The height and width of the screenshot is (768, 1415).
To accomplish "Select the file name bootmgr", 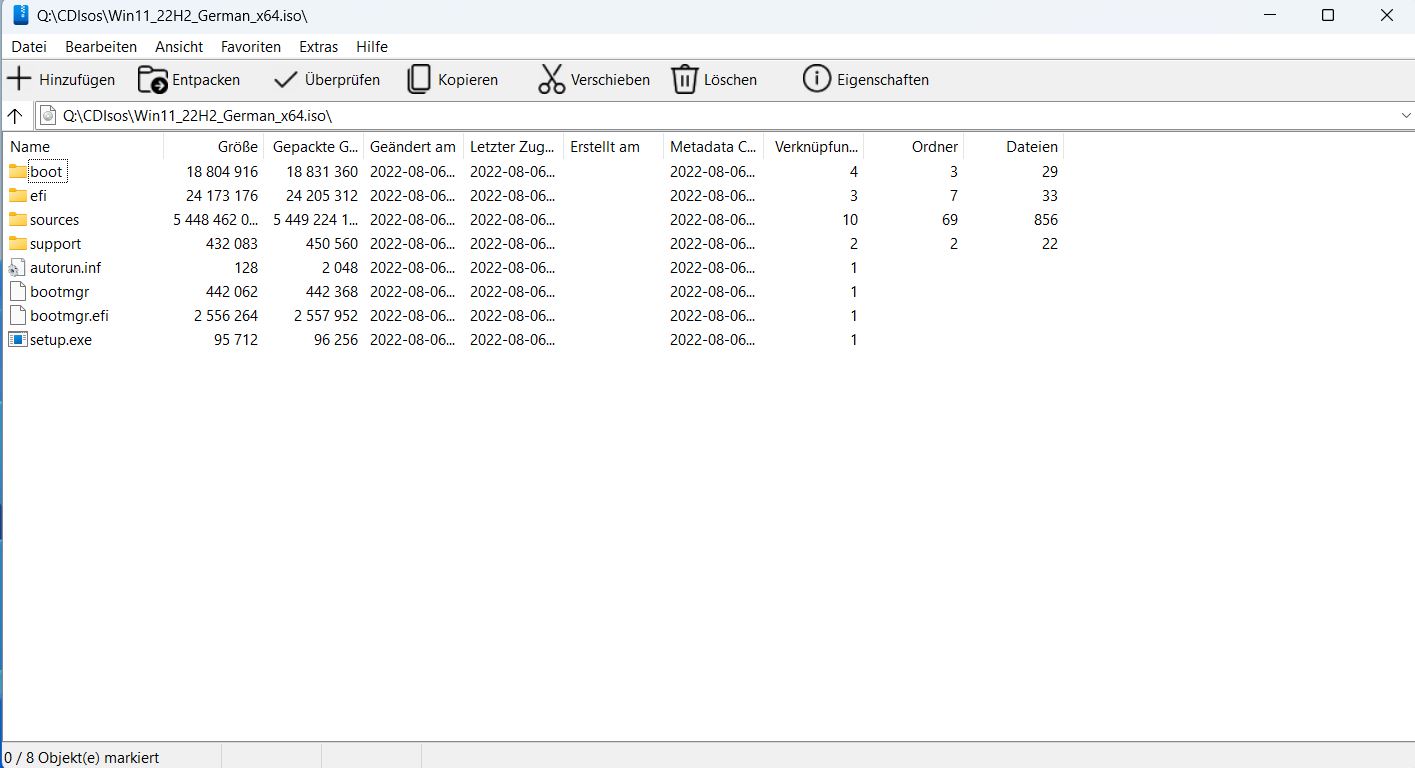I will pos(60,291).
